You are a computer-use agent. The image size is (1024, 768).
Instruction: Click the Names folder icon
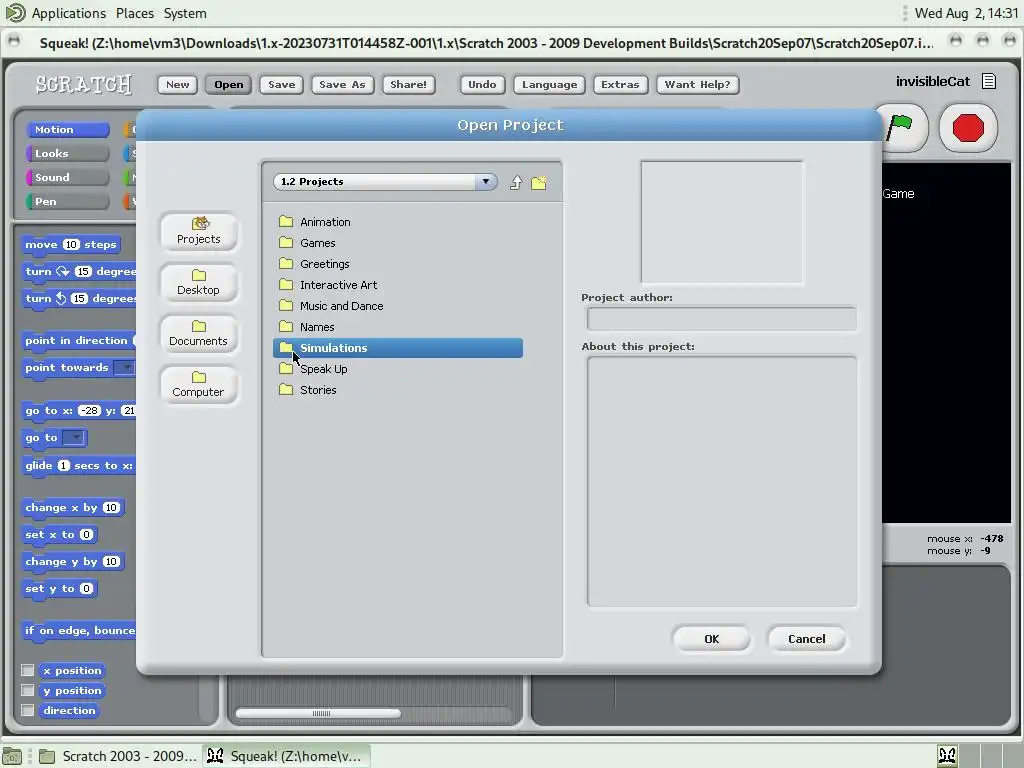tap(286, 326)
